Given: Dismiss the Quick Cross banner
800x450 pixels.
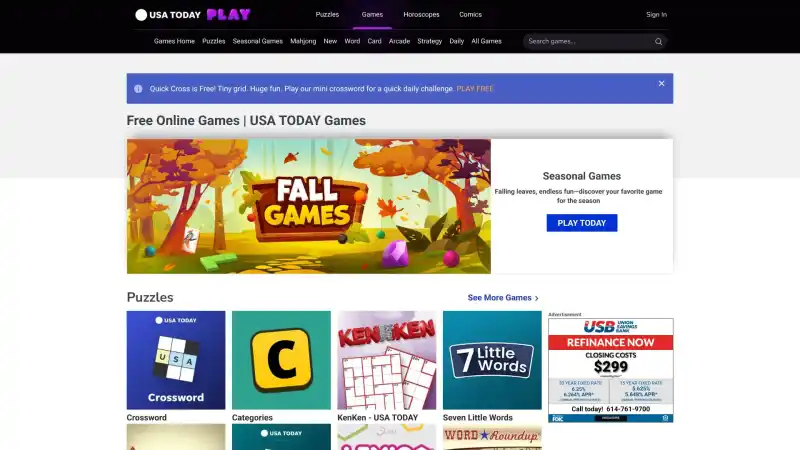Looking at the screenshot, I should point(661,84).
